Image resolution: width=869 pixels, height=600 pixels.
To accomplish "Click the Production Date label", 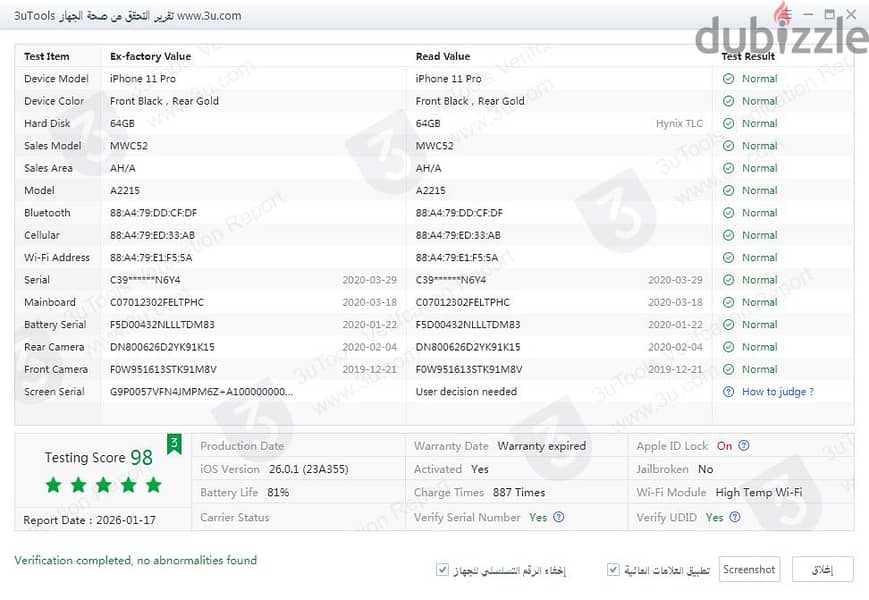I will click(x=242, y=446).
